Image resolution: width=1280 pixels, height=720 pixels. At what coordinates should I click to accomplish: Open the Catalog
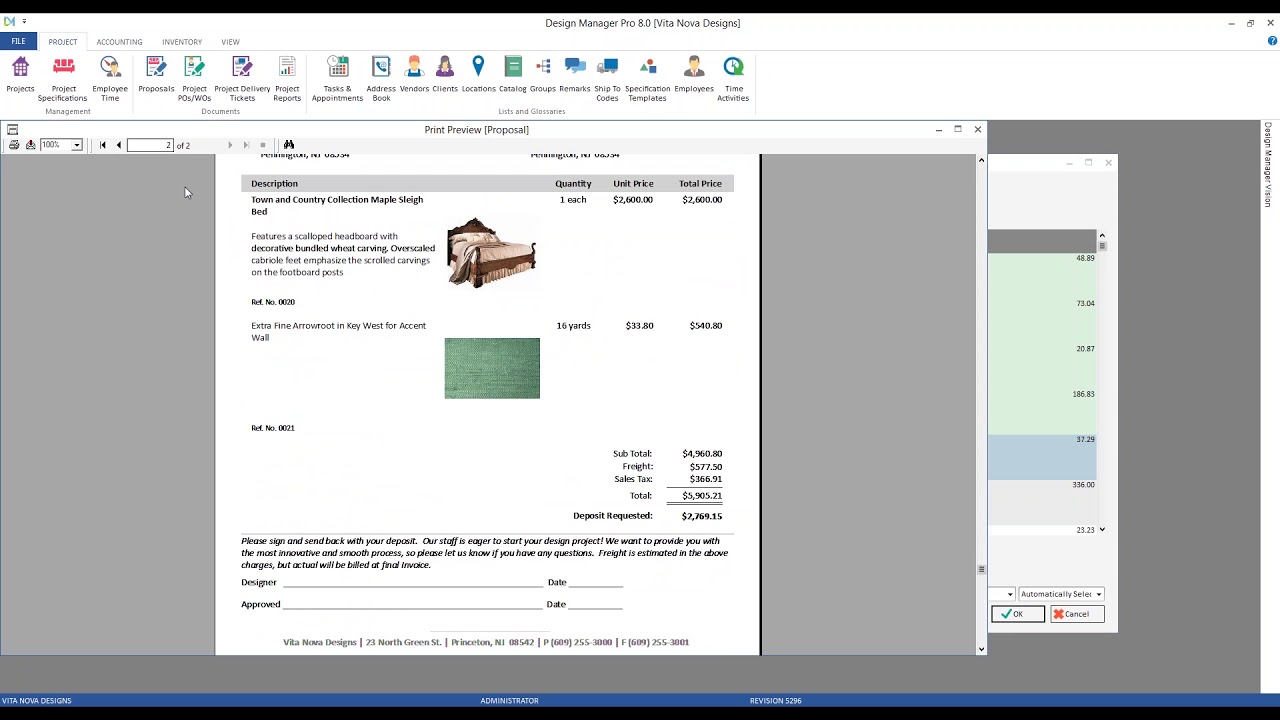point(513,76)
